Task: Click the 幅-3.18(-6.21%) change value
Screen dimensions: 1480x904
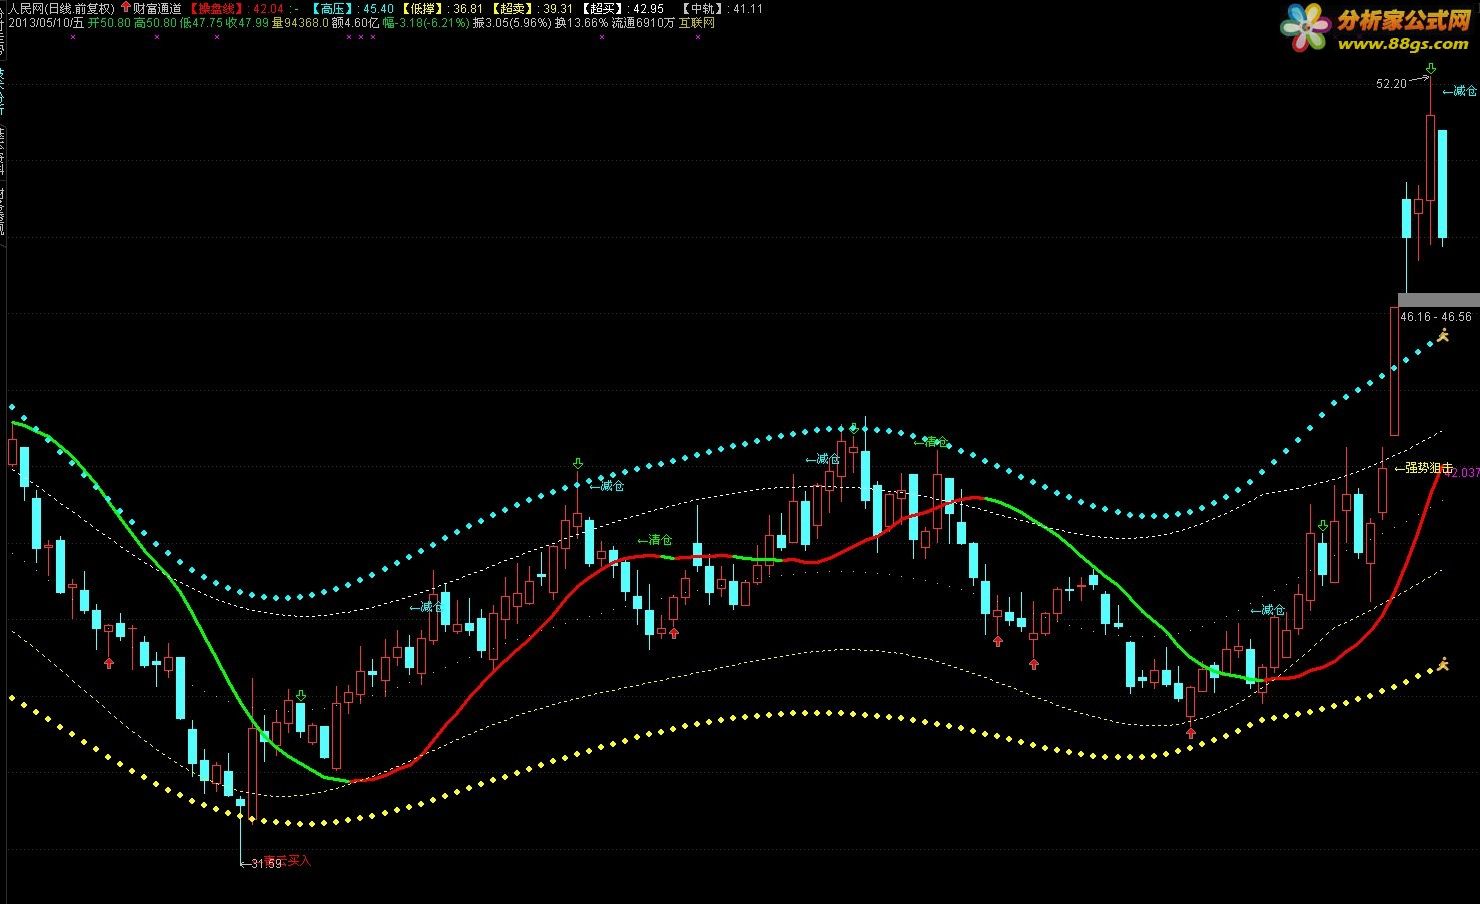Action: pyautogui.click(x=425, y=23)
